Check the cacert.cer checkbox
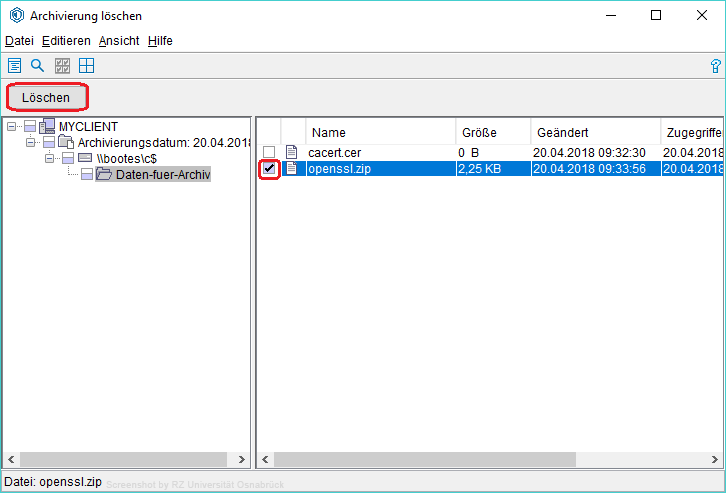 coord(269,152)
